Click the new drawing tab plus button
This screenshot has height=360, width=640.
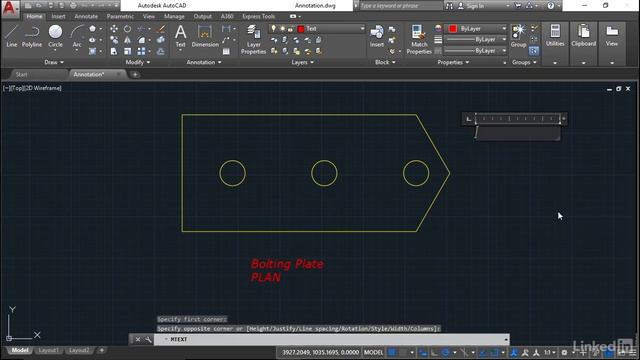coord(135,74)
